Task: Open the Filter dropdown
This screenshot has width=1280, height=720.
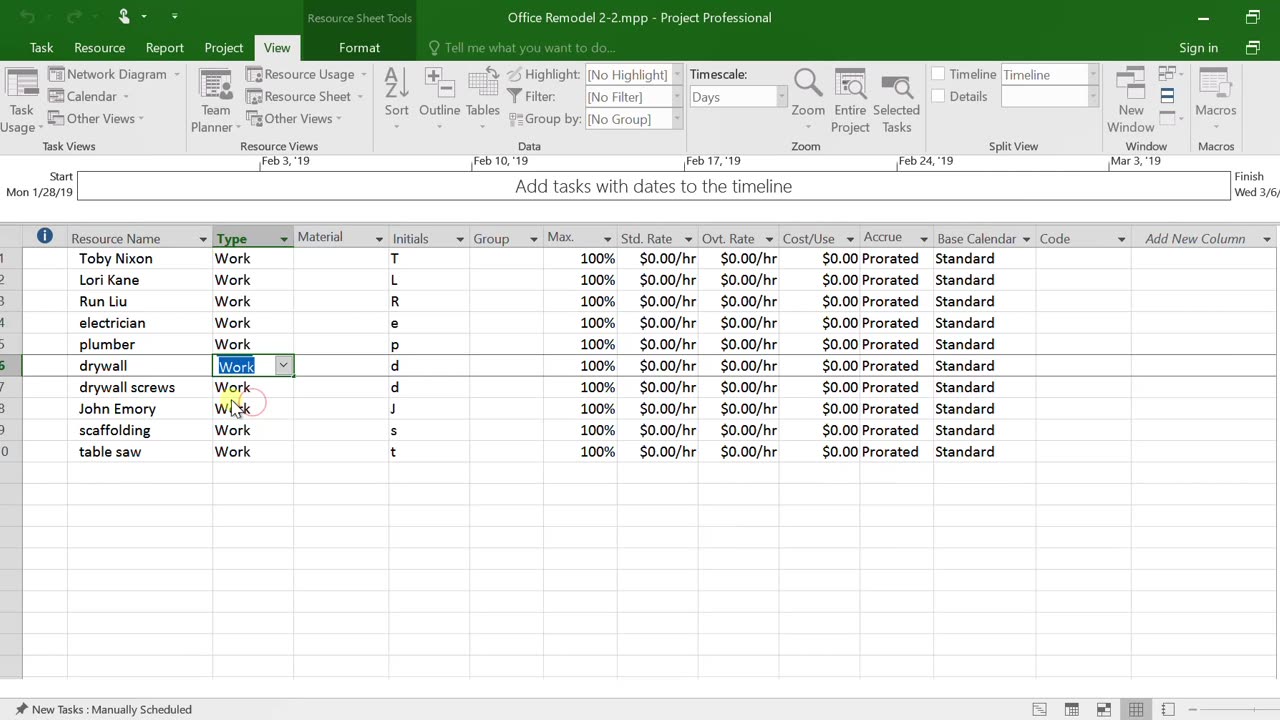Action: click(676, 97)
